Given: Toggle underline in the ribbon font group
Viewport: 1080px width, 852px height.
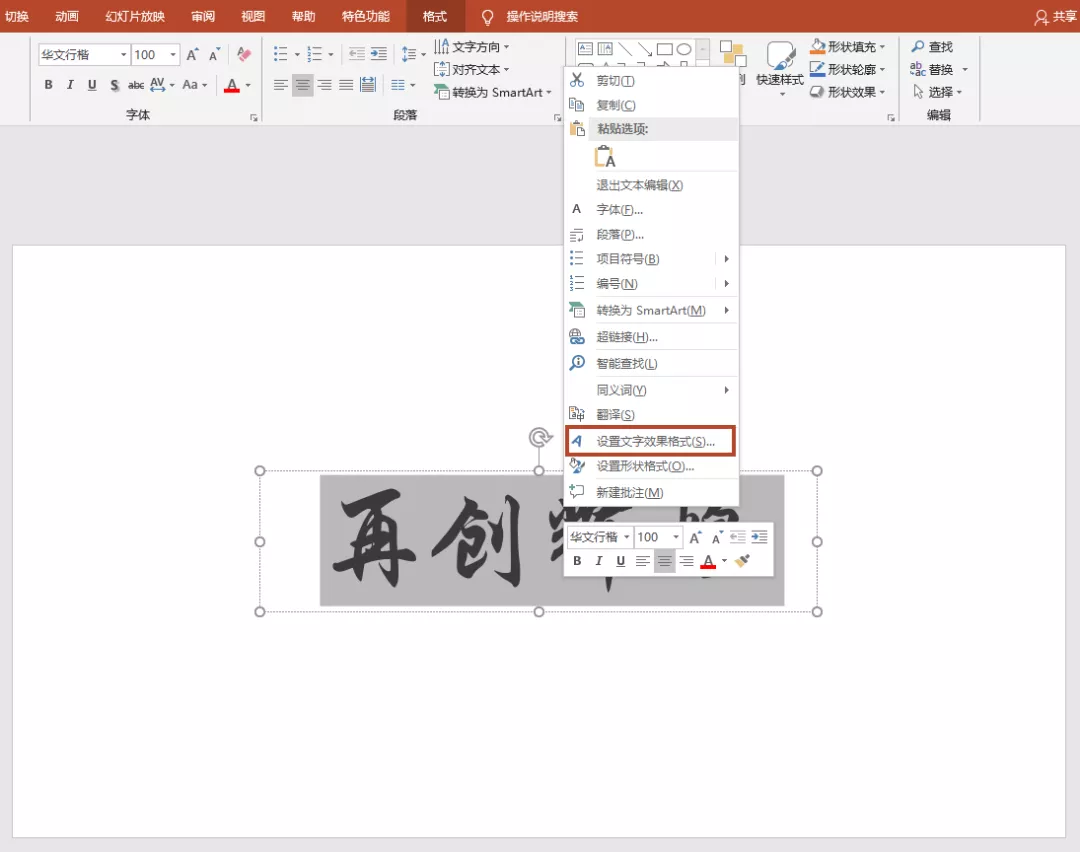Looking at the screenshot, I should coord(92,85).
